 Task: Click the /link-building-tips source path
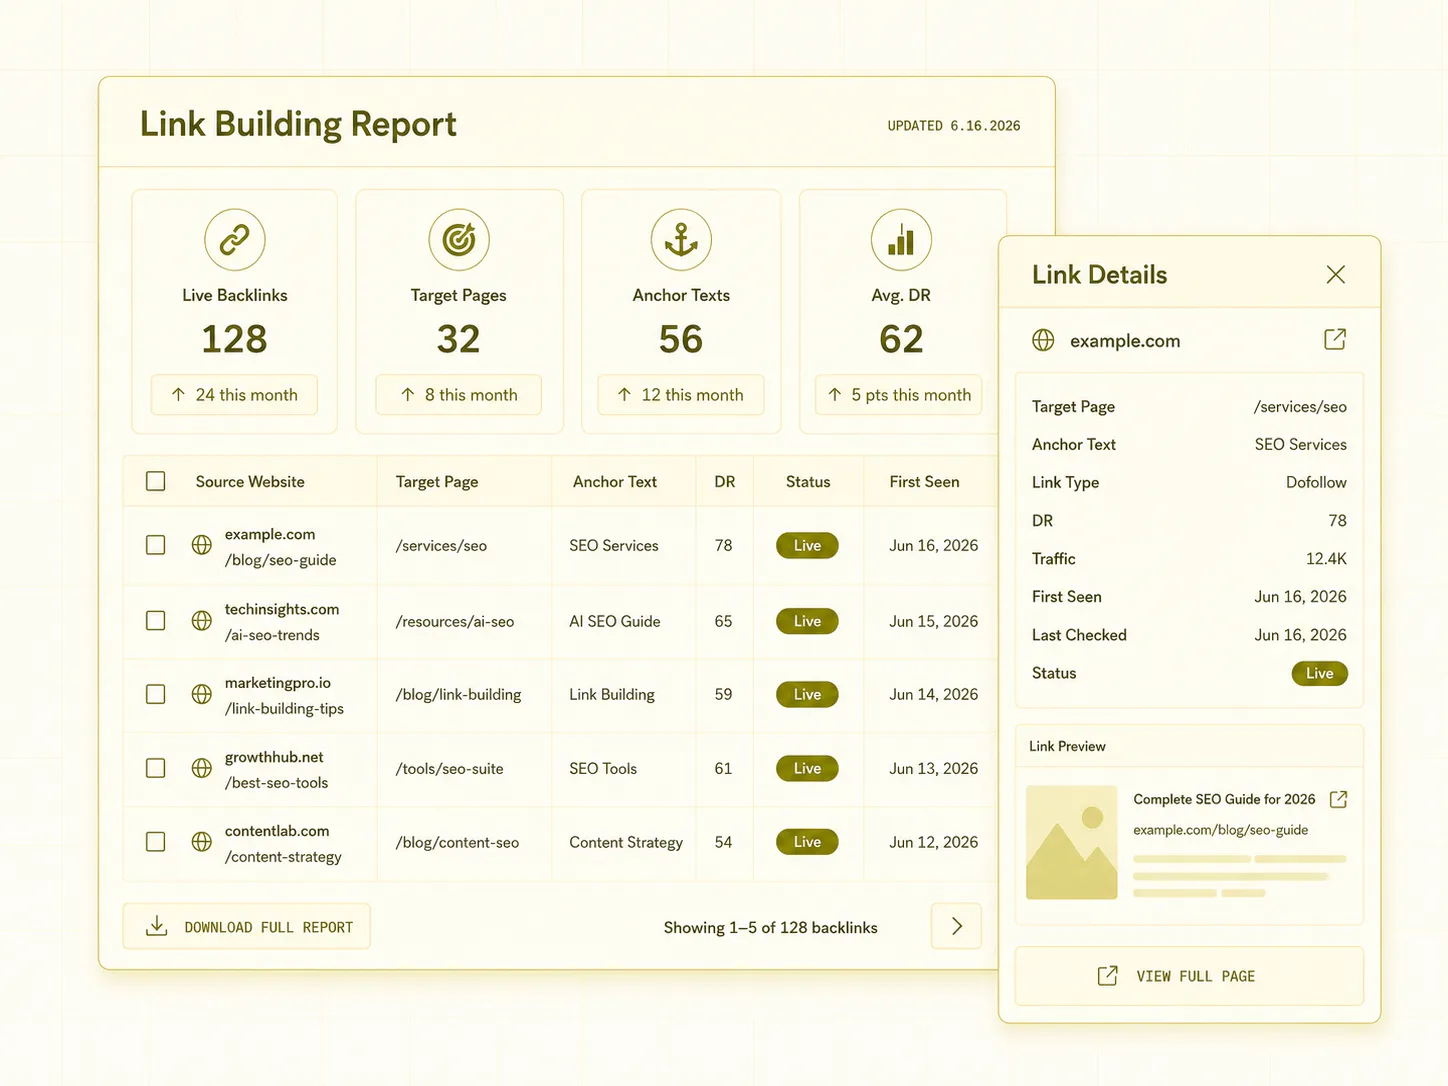pyautogui.click(x=284, y=708)
